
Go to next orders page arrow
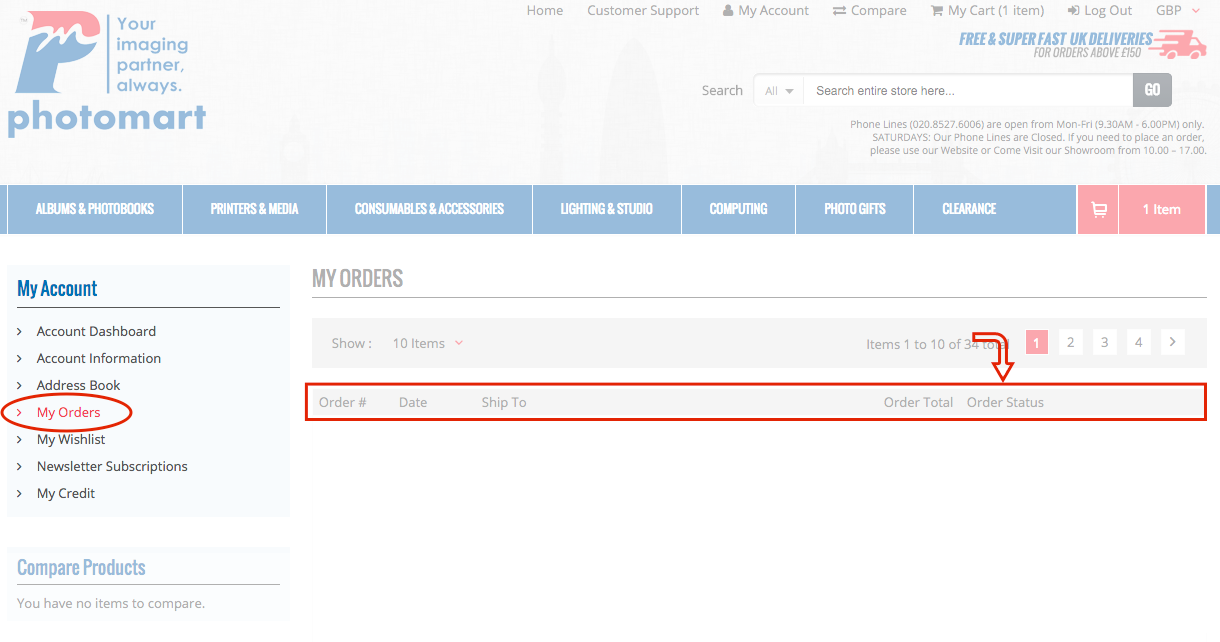coord(1172,343)
